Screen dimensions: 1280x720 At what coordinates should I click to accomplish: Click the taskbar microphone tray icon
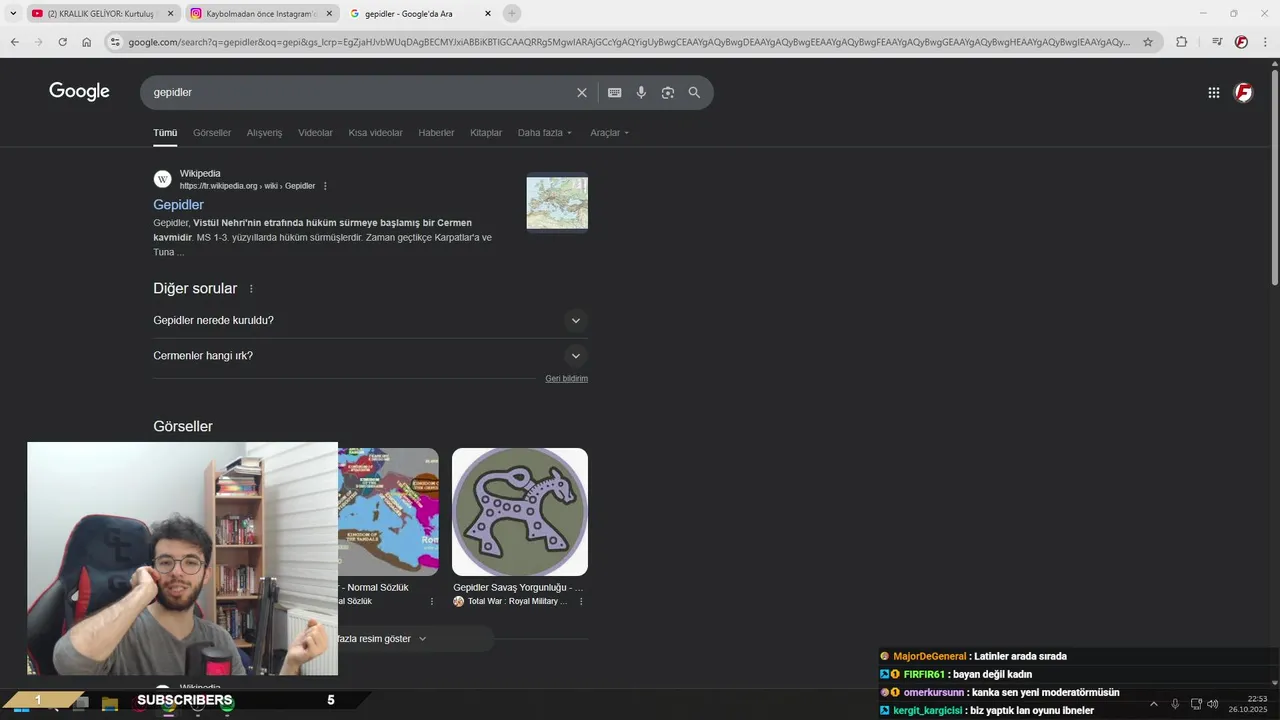[x=1175, y=704]
